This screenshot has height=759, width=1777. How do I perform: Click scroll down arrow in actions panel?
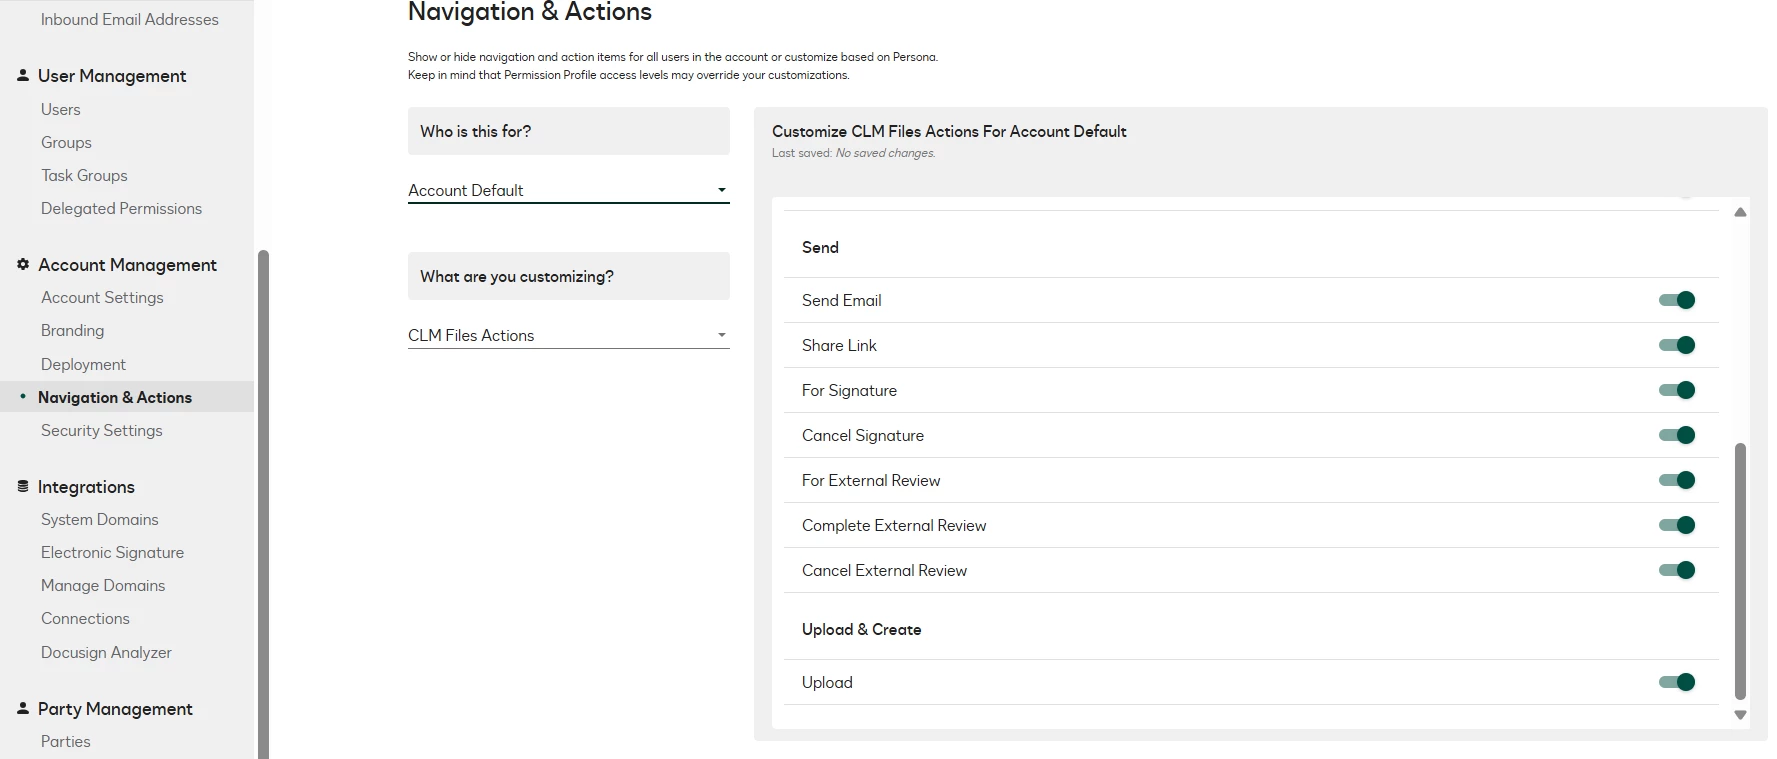(x=1740, y=715)
